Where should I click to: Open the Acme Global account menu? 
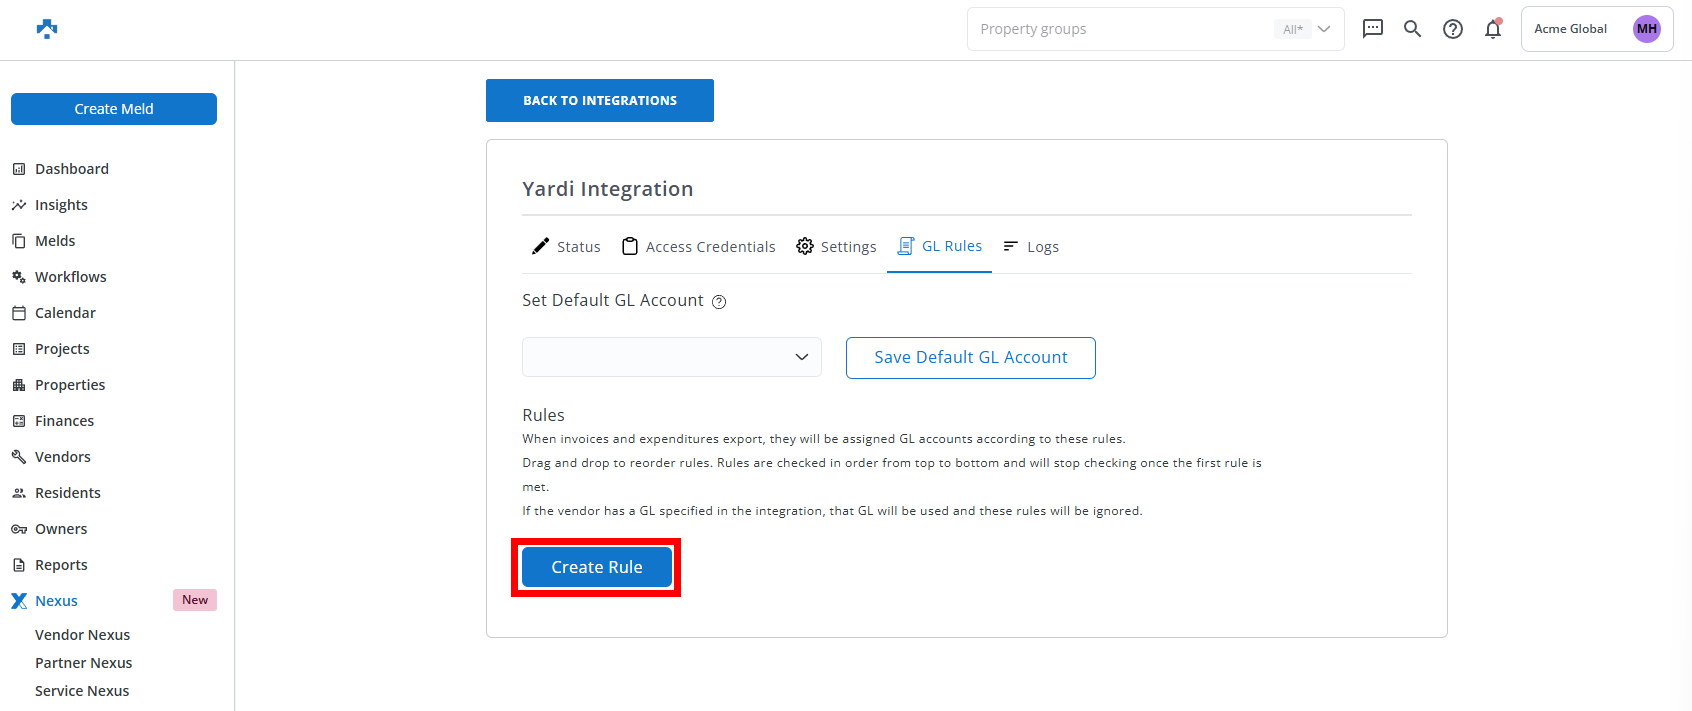1570,29
